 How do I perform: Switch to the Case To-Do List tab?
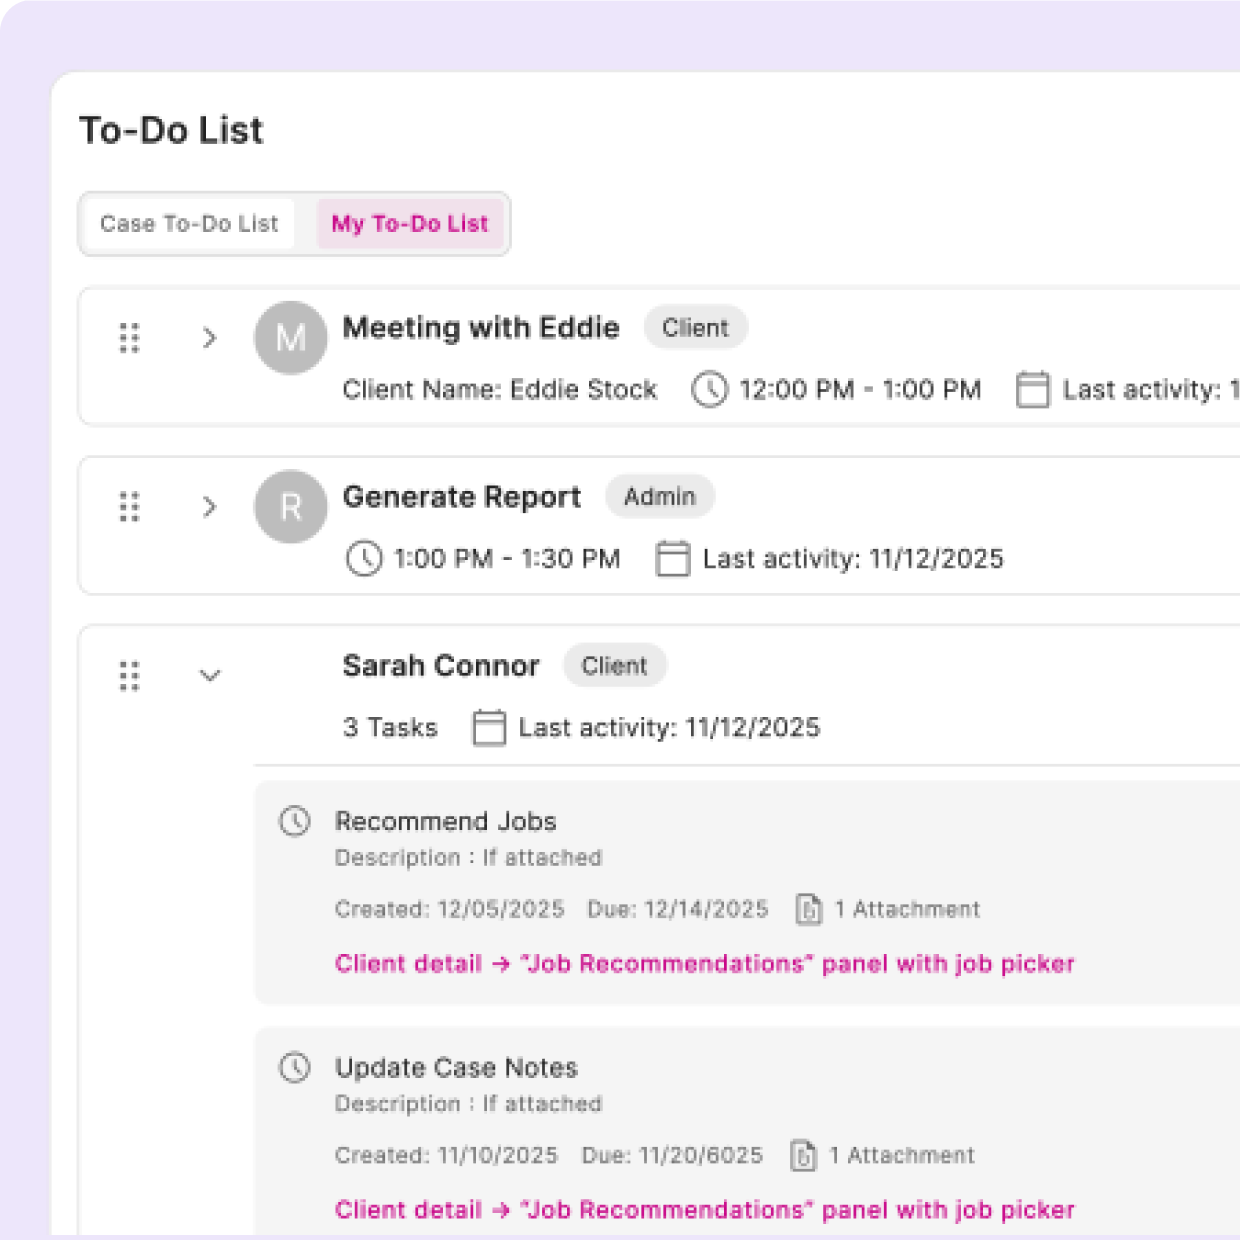coord(188,223)
